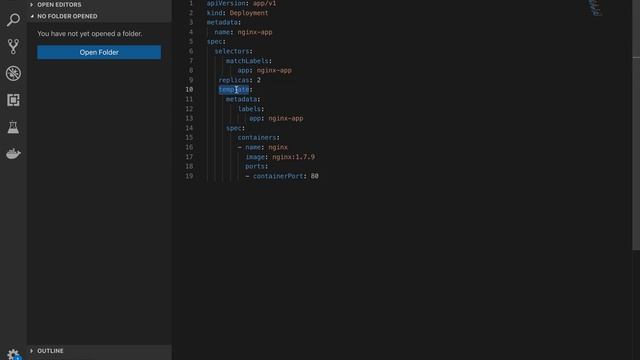Click line number 10 in gutter
Screen dimensions: 640x360
coord(189,89)
